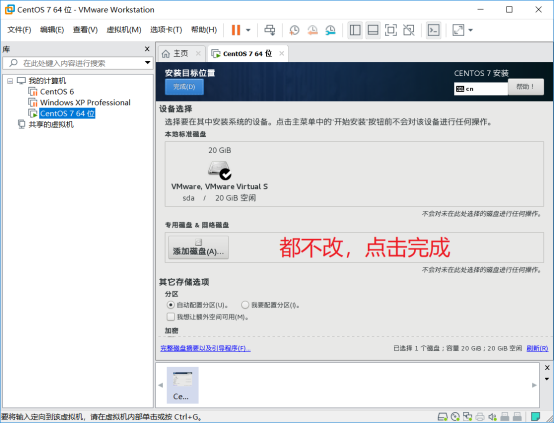This screenshot has width=554, height=423.
Task: Select the 20 GiB VMware virtual disk
Action: [x=219, y=174]
